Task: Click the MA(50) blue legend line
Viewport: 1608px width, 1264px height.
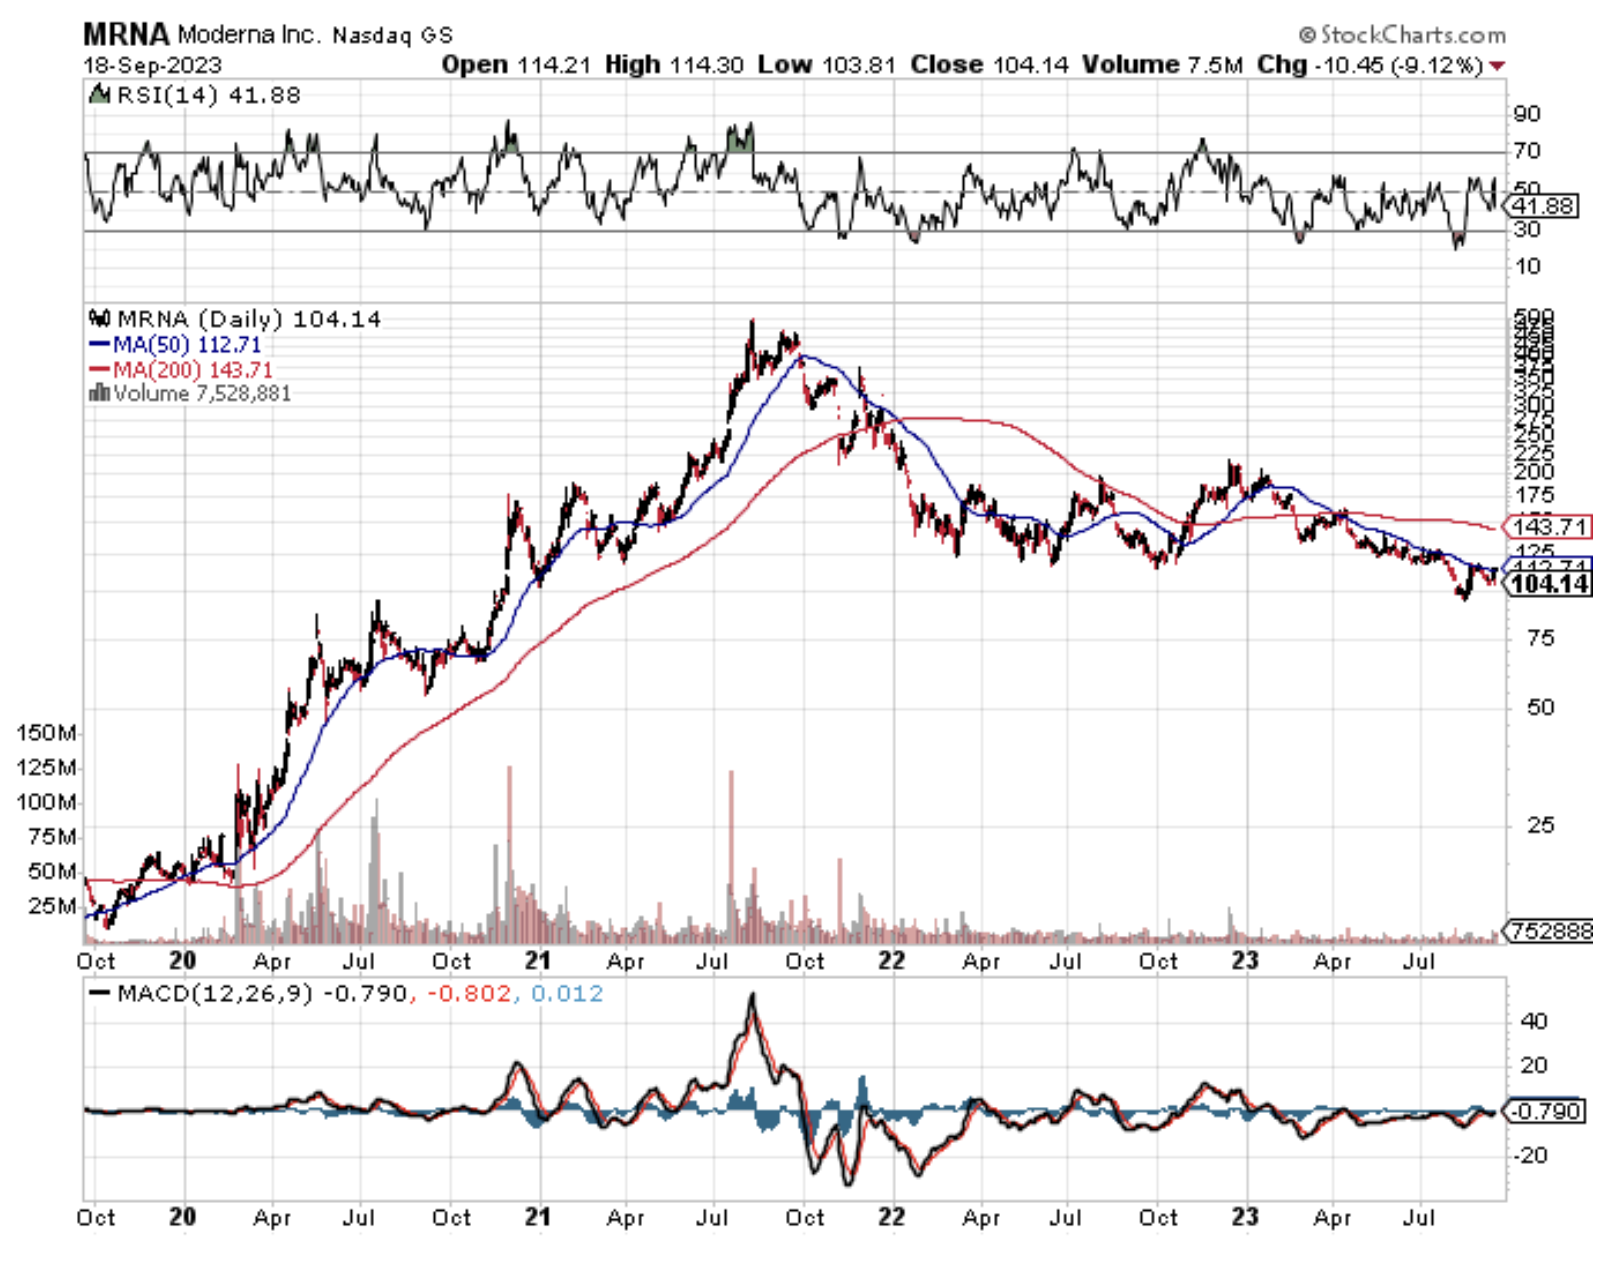Action: [99, 345]
